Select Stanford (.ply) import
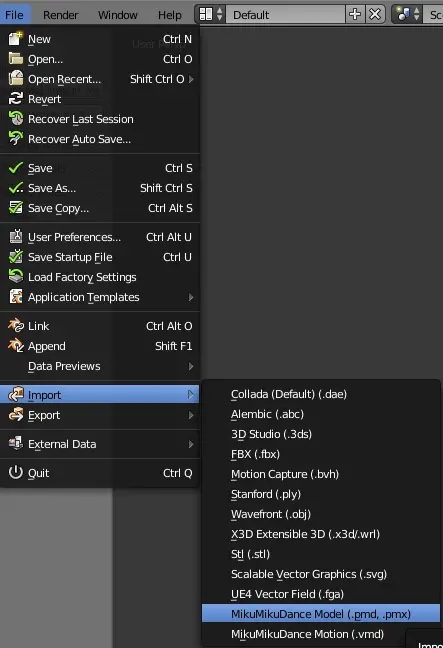Viewport: 443px width, 648px height. (x=321, y=494)
